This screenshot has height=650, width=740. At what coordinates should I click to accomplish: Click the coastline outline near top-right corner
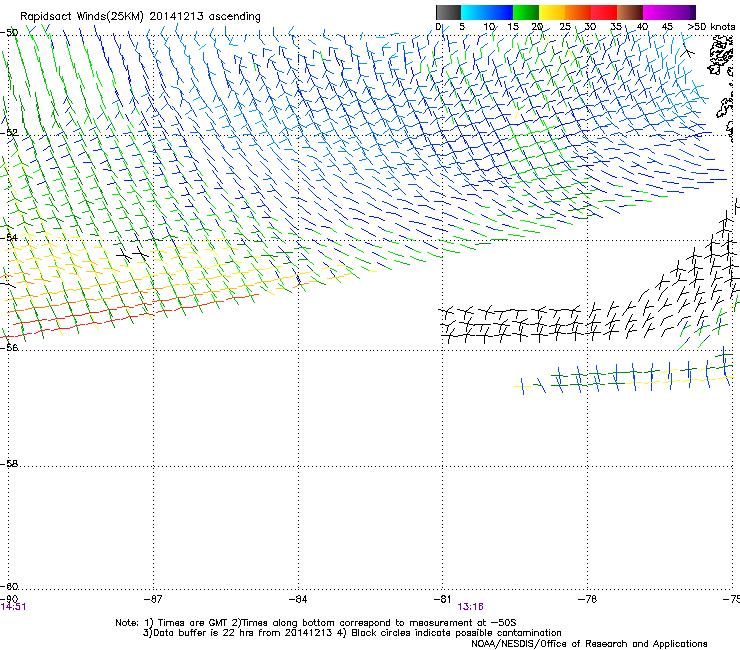[721, 56]
